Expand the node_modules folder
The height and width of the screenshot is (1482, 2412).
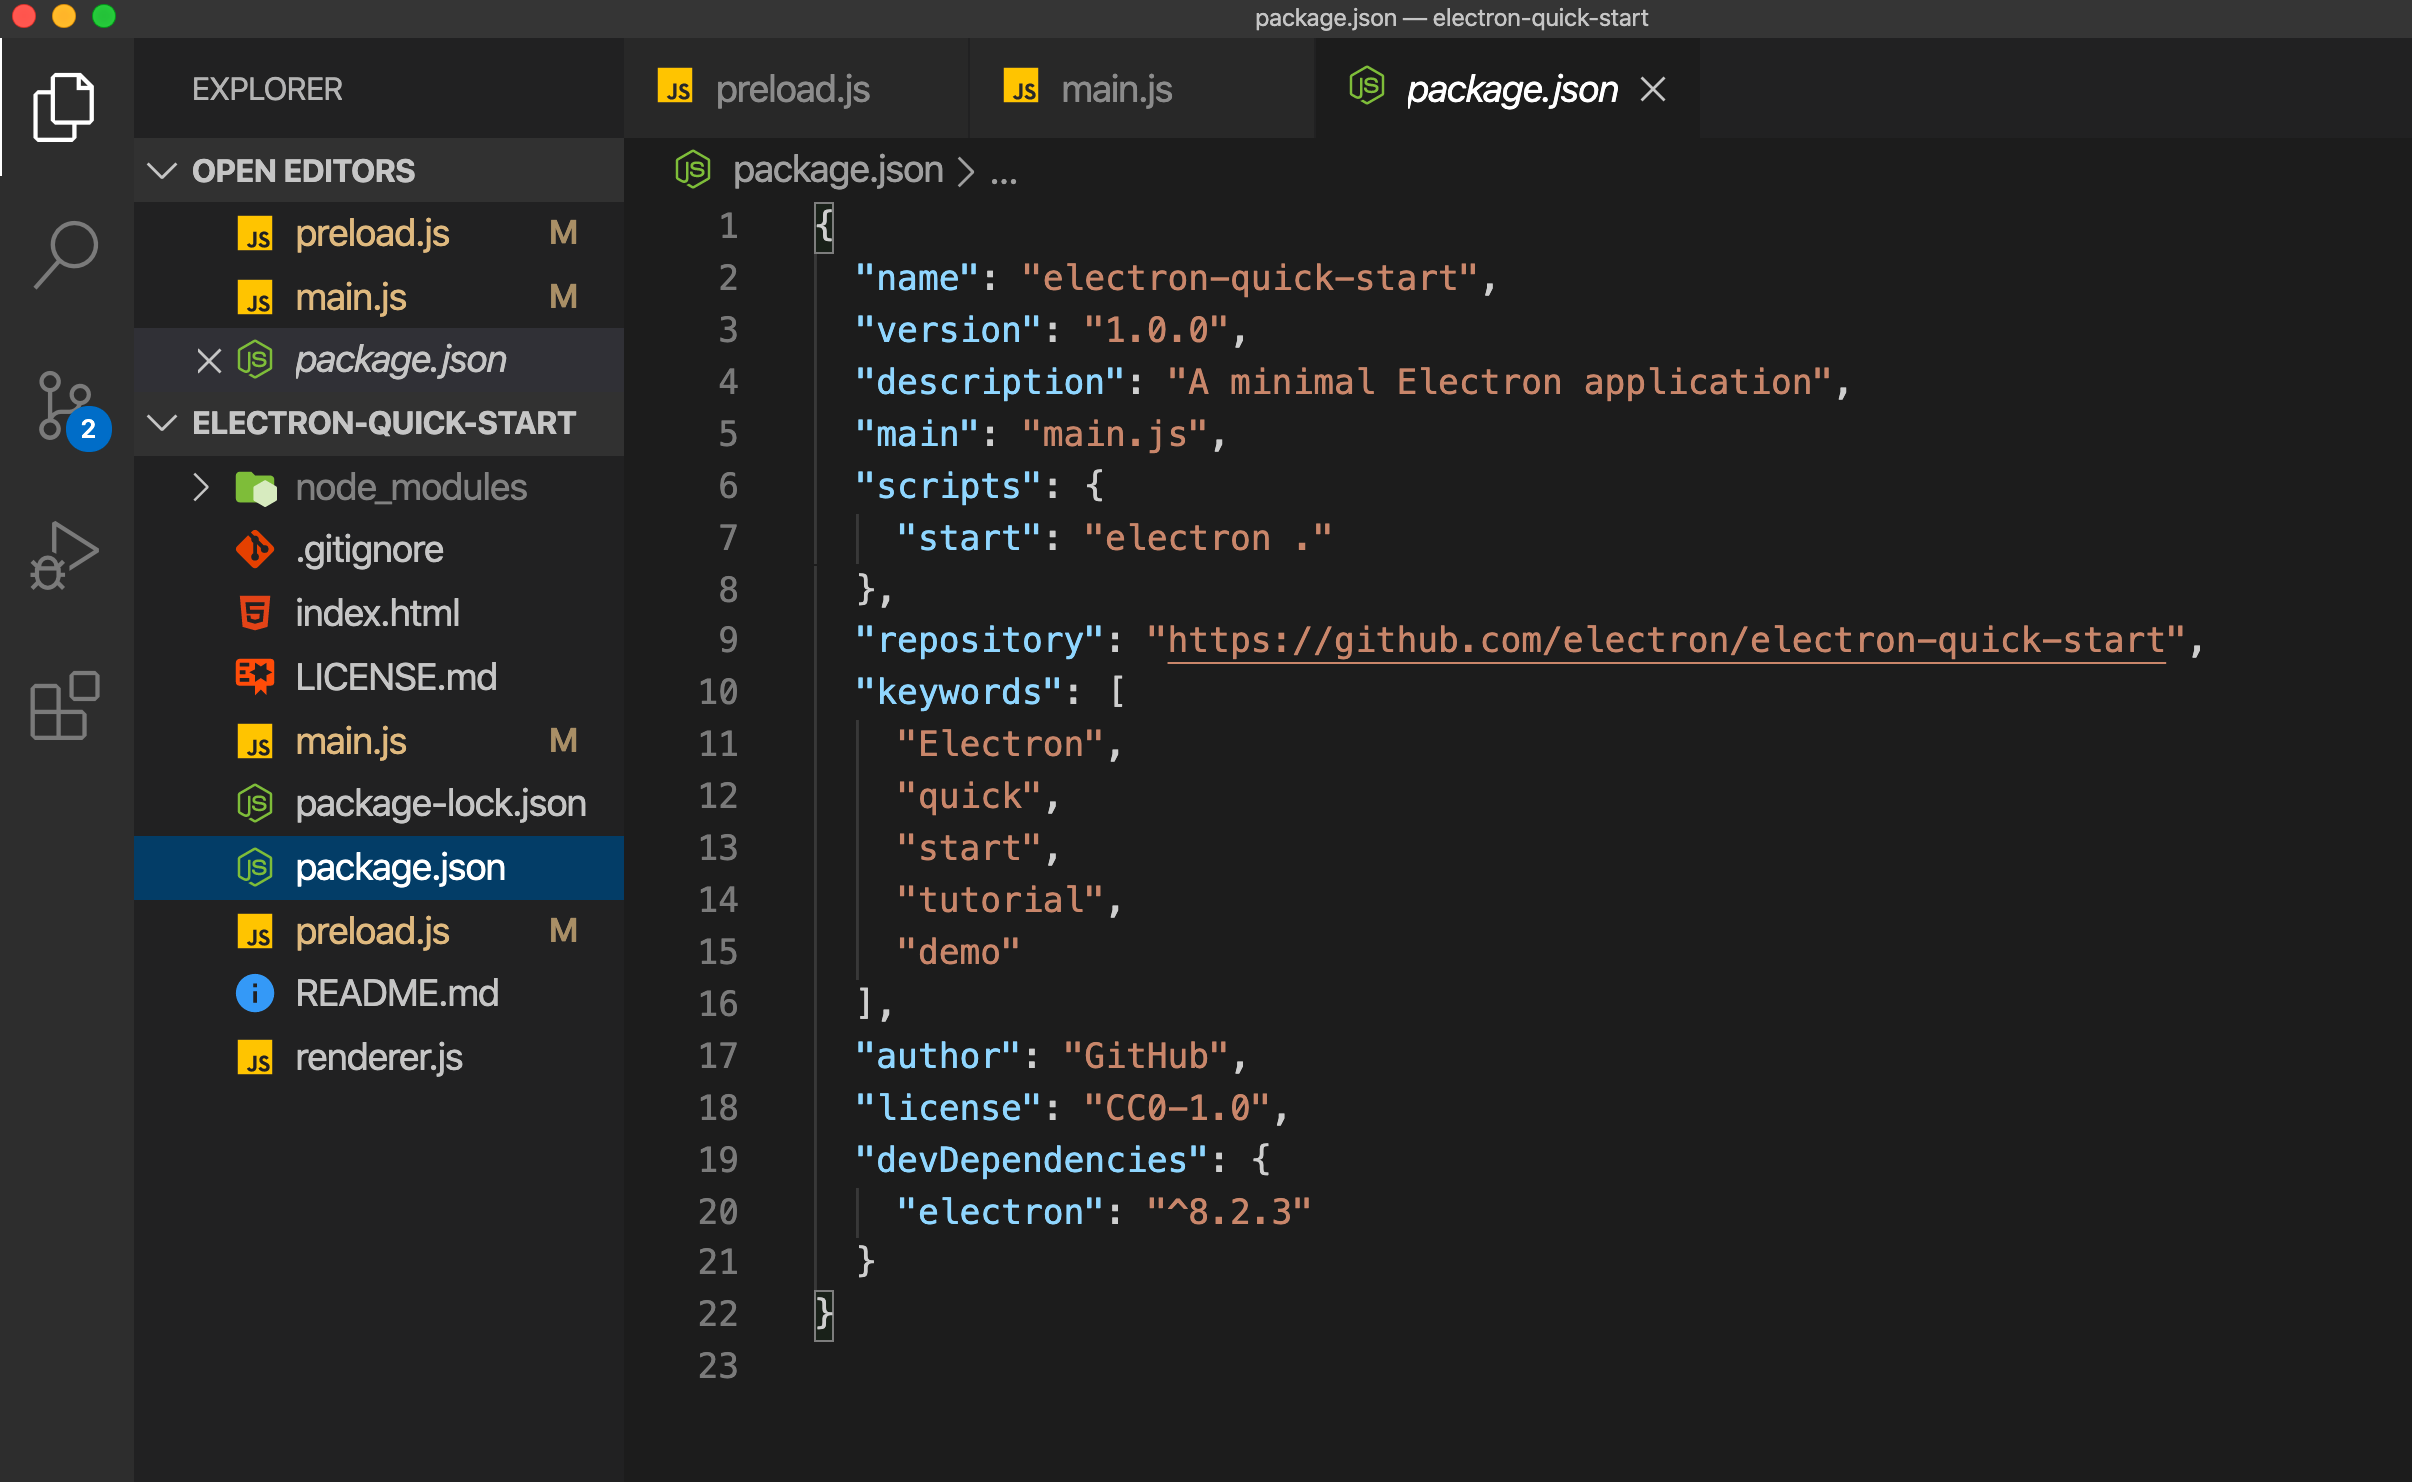(201, 487)
